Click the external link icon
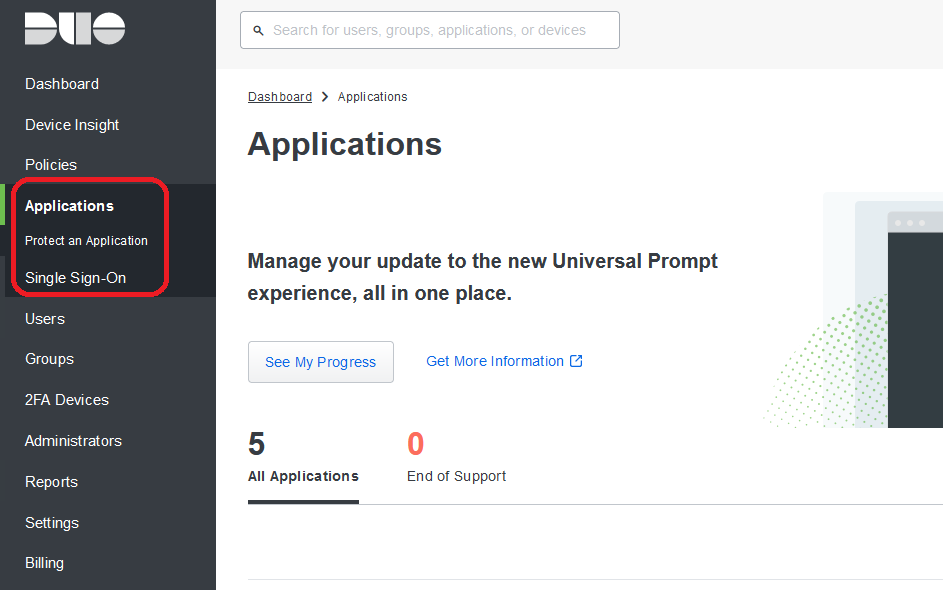 pyautogui.click(x=576, y=361)
